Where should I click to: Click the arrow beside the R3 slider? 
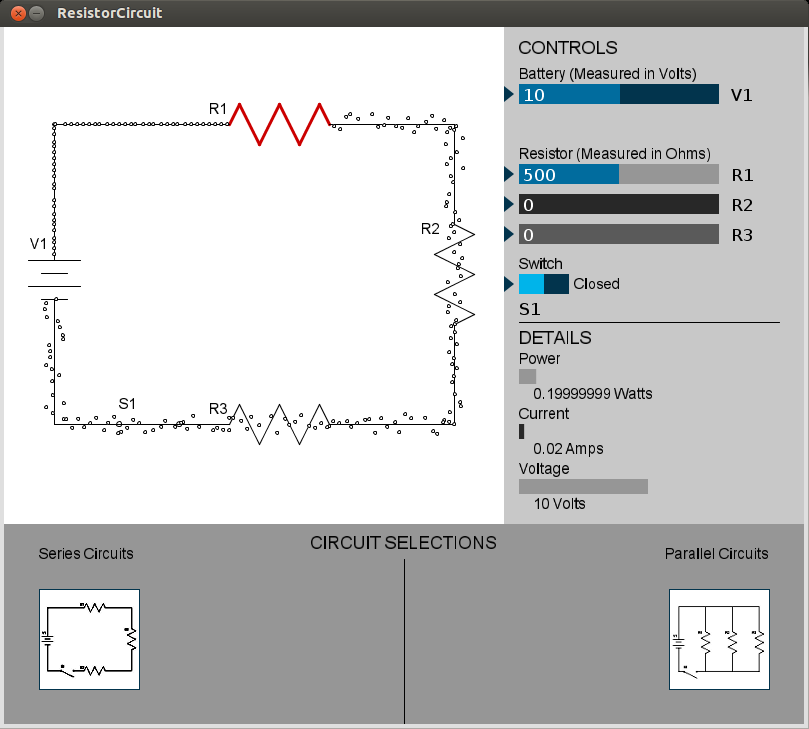[509, 234]
